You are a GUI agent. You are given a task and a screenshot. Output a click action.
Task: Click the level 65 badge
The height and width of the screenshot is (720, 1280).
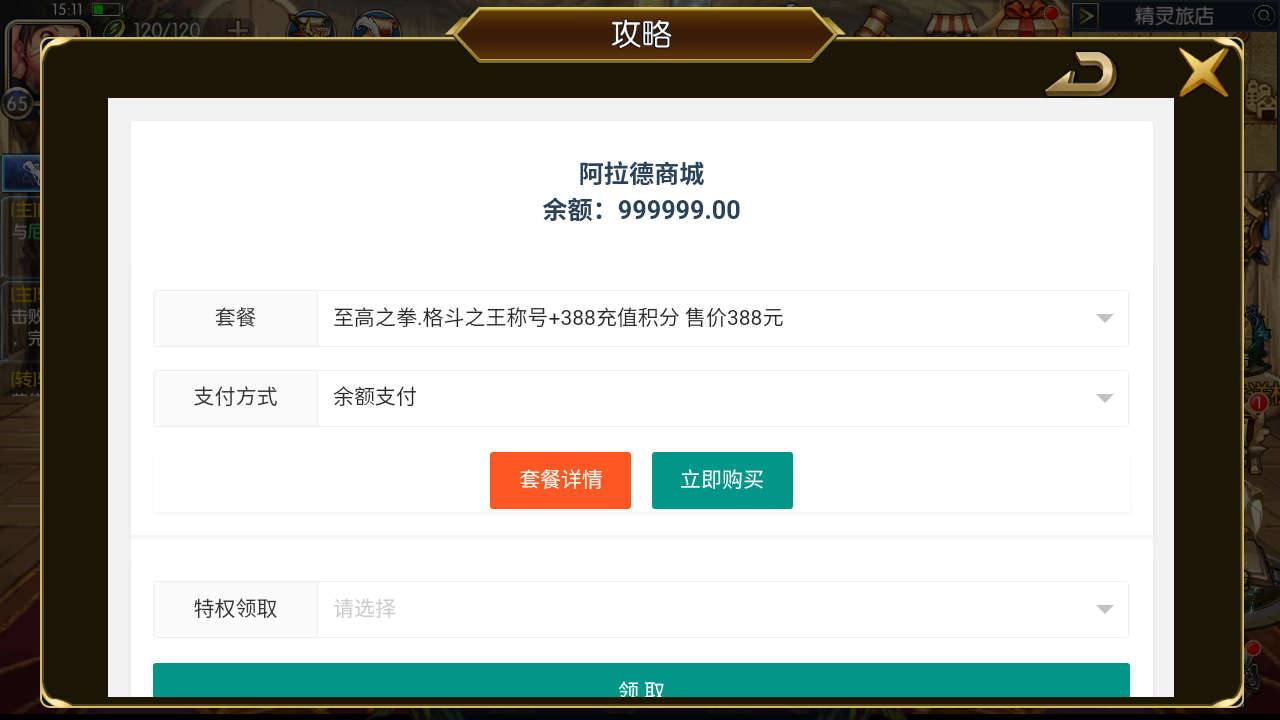17,103
